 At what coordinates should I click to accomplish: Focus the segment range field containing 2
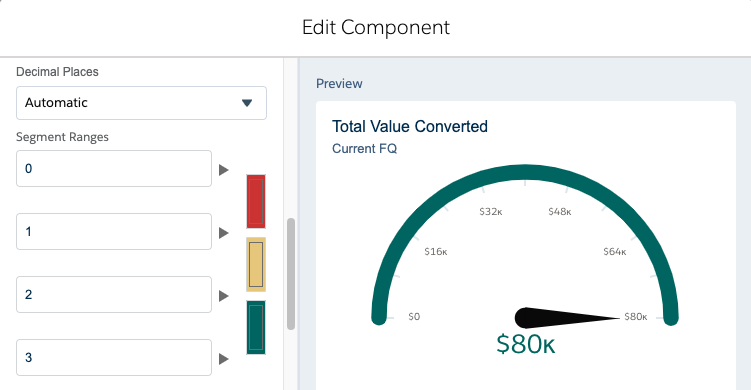pos(114,295)
